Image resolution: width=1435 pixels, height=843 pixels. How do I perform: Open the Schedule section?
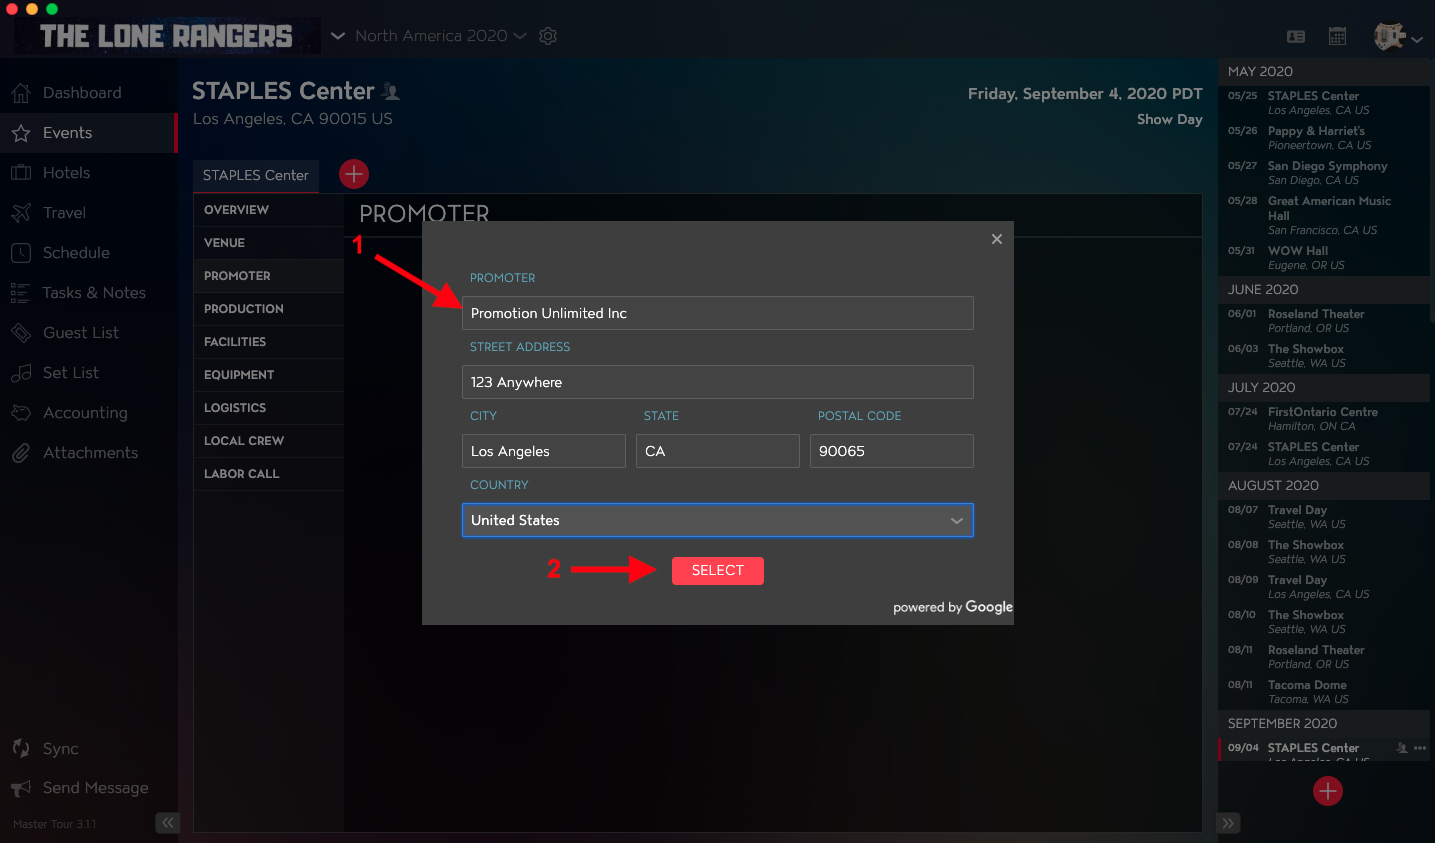click(x=88, y=253)
